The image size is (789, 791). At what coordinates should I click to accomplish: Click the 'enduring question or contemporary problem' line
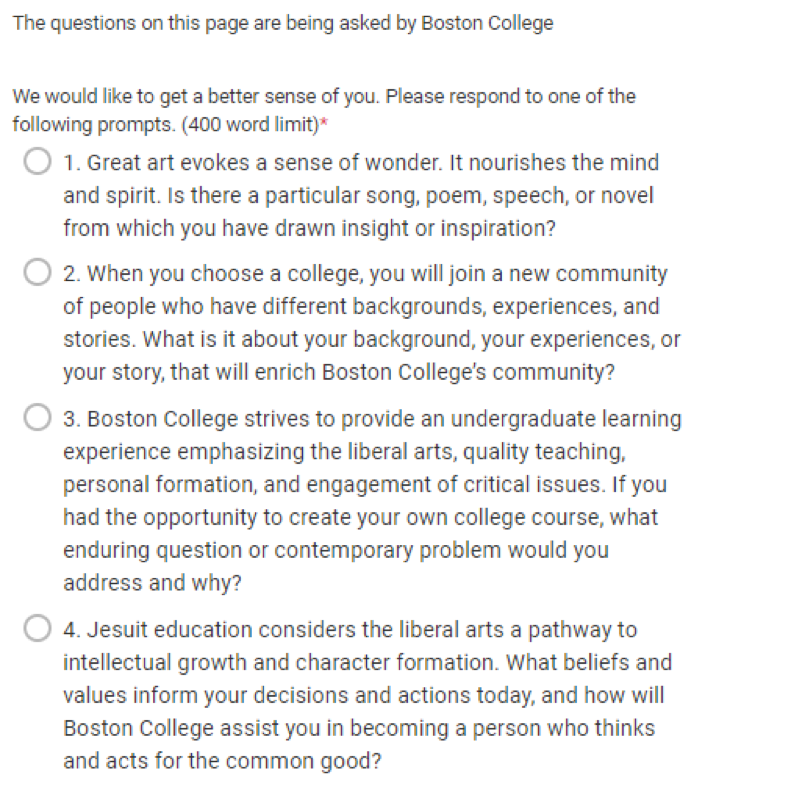(x=336, y=550)
